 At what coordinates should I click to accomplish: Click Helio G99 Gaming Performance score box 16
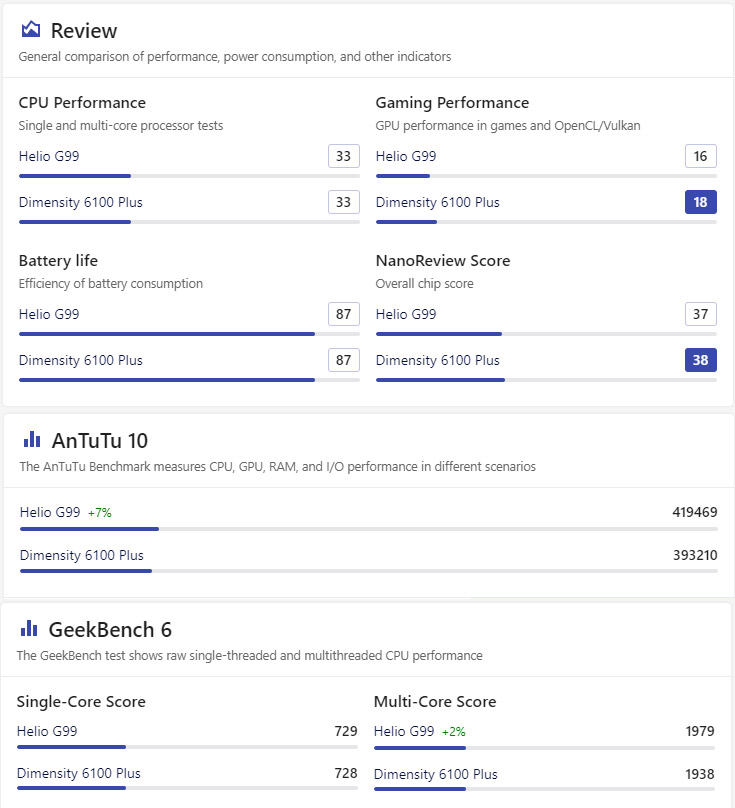click(x=700, y=156)
